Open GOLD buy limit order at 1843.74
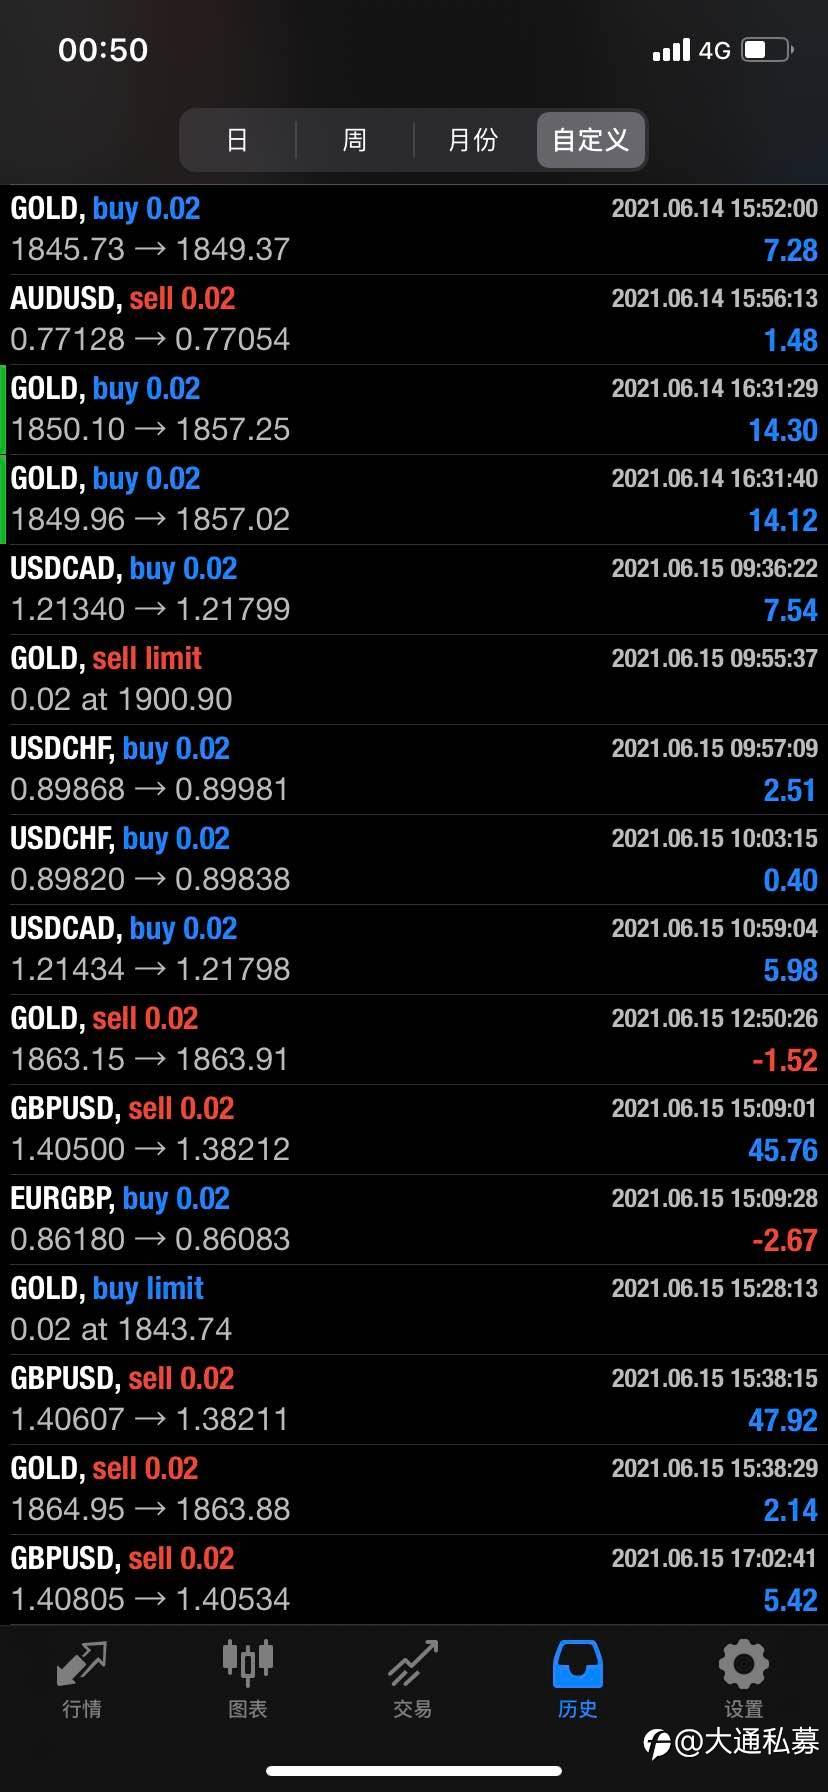Image resolution: width=828 pixels, height=1792 pixels. point(414,1310)
